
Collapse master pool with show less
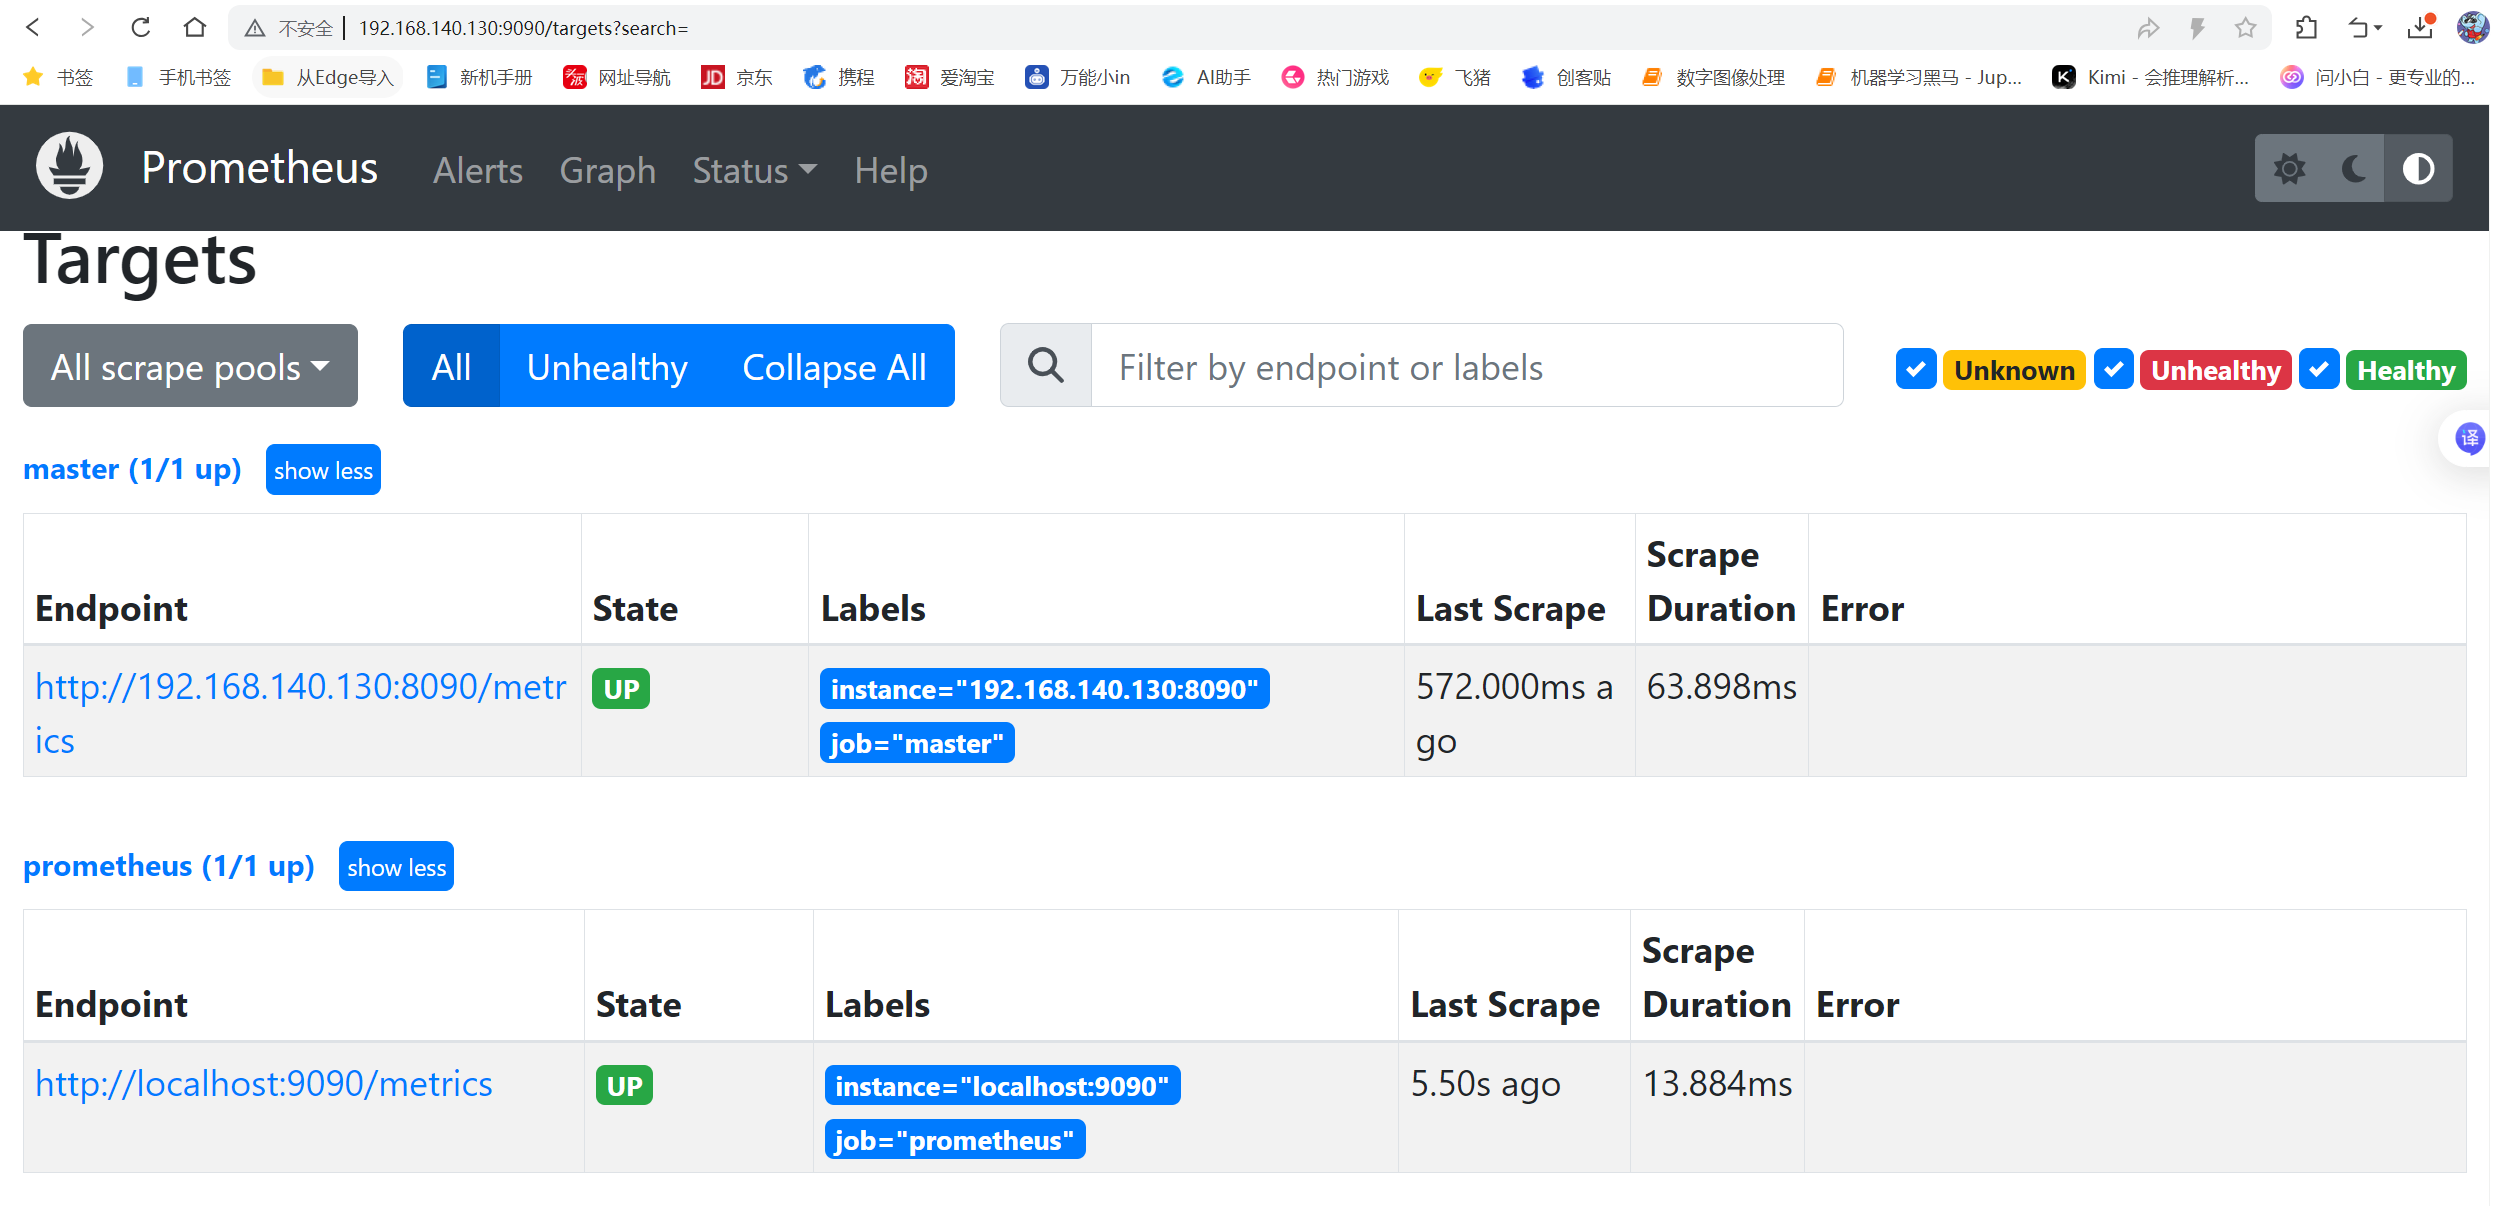(323, 470)
